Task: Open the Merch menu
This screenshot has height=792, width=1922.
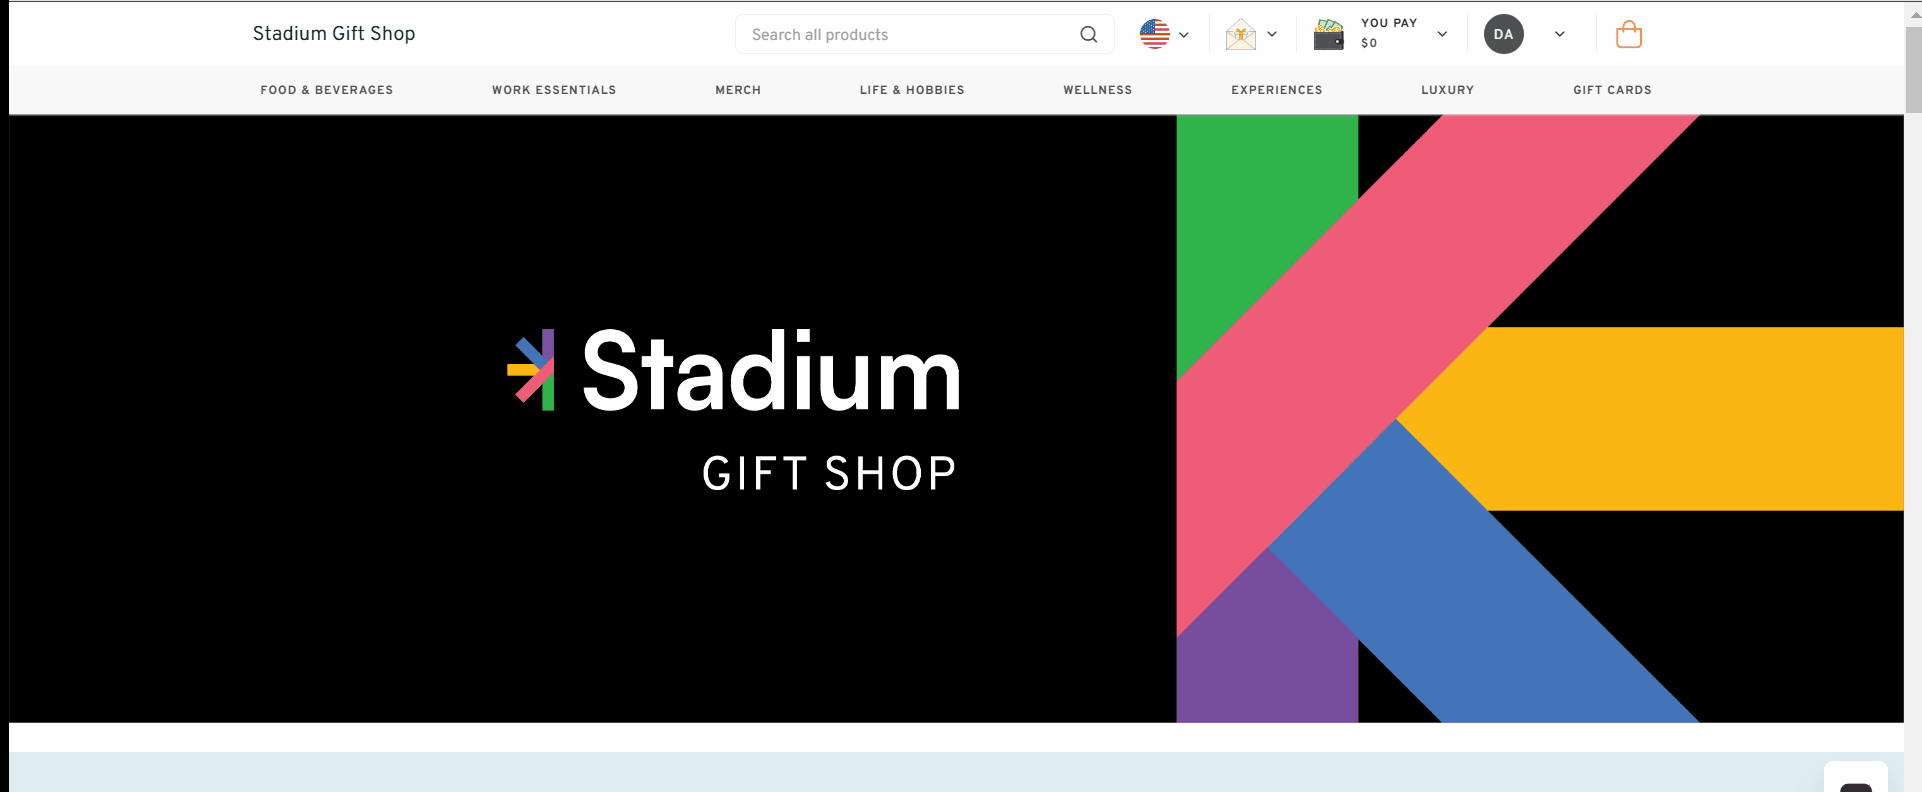Action: (738, 90)
